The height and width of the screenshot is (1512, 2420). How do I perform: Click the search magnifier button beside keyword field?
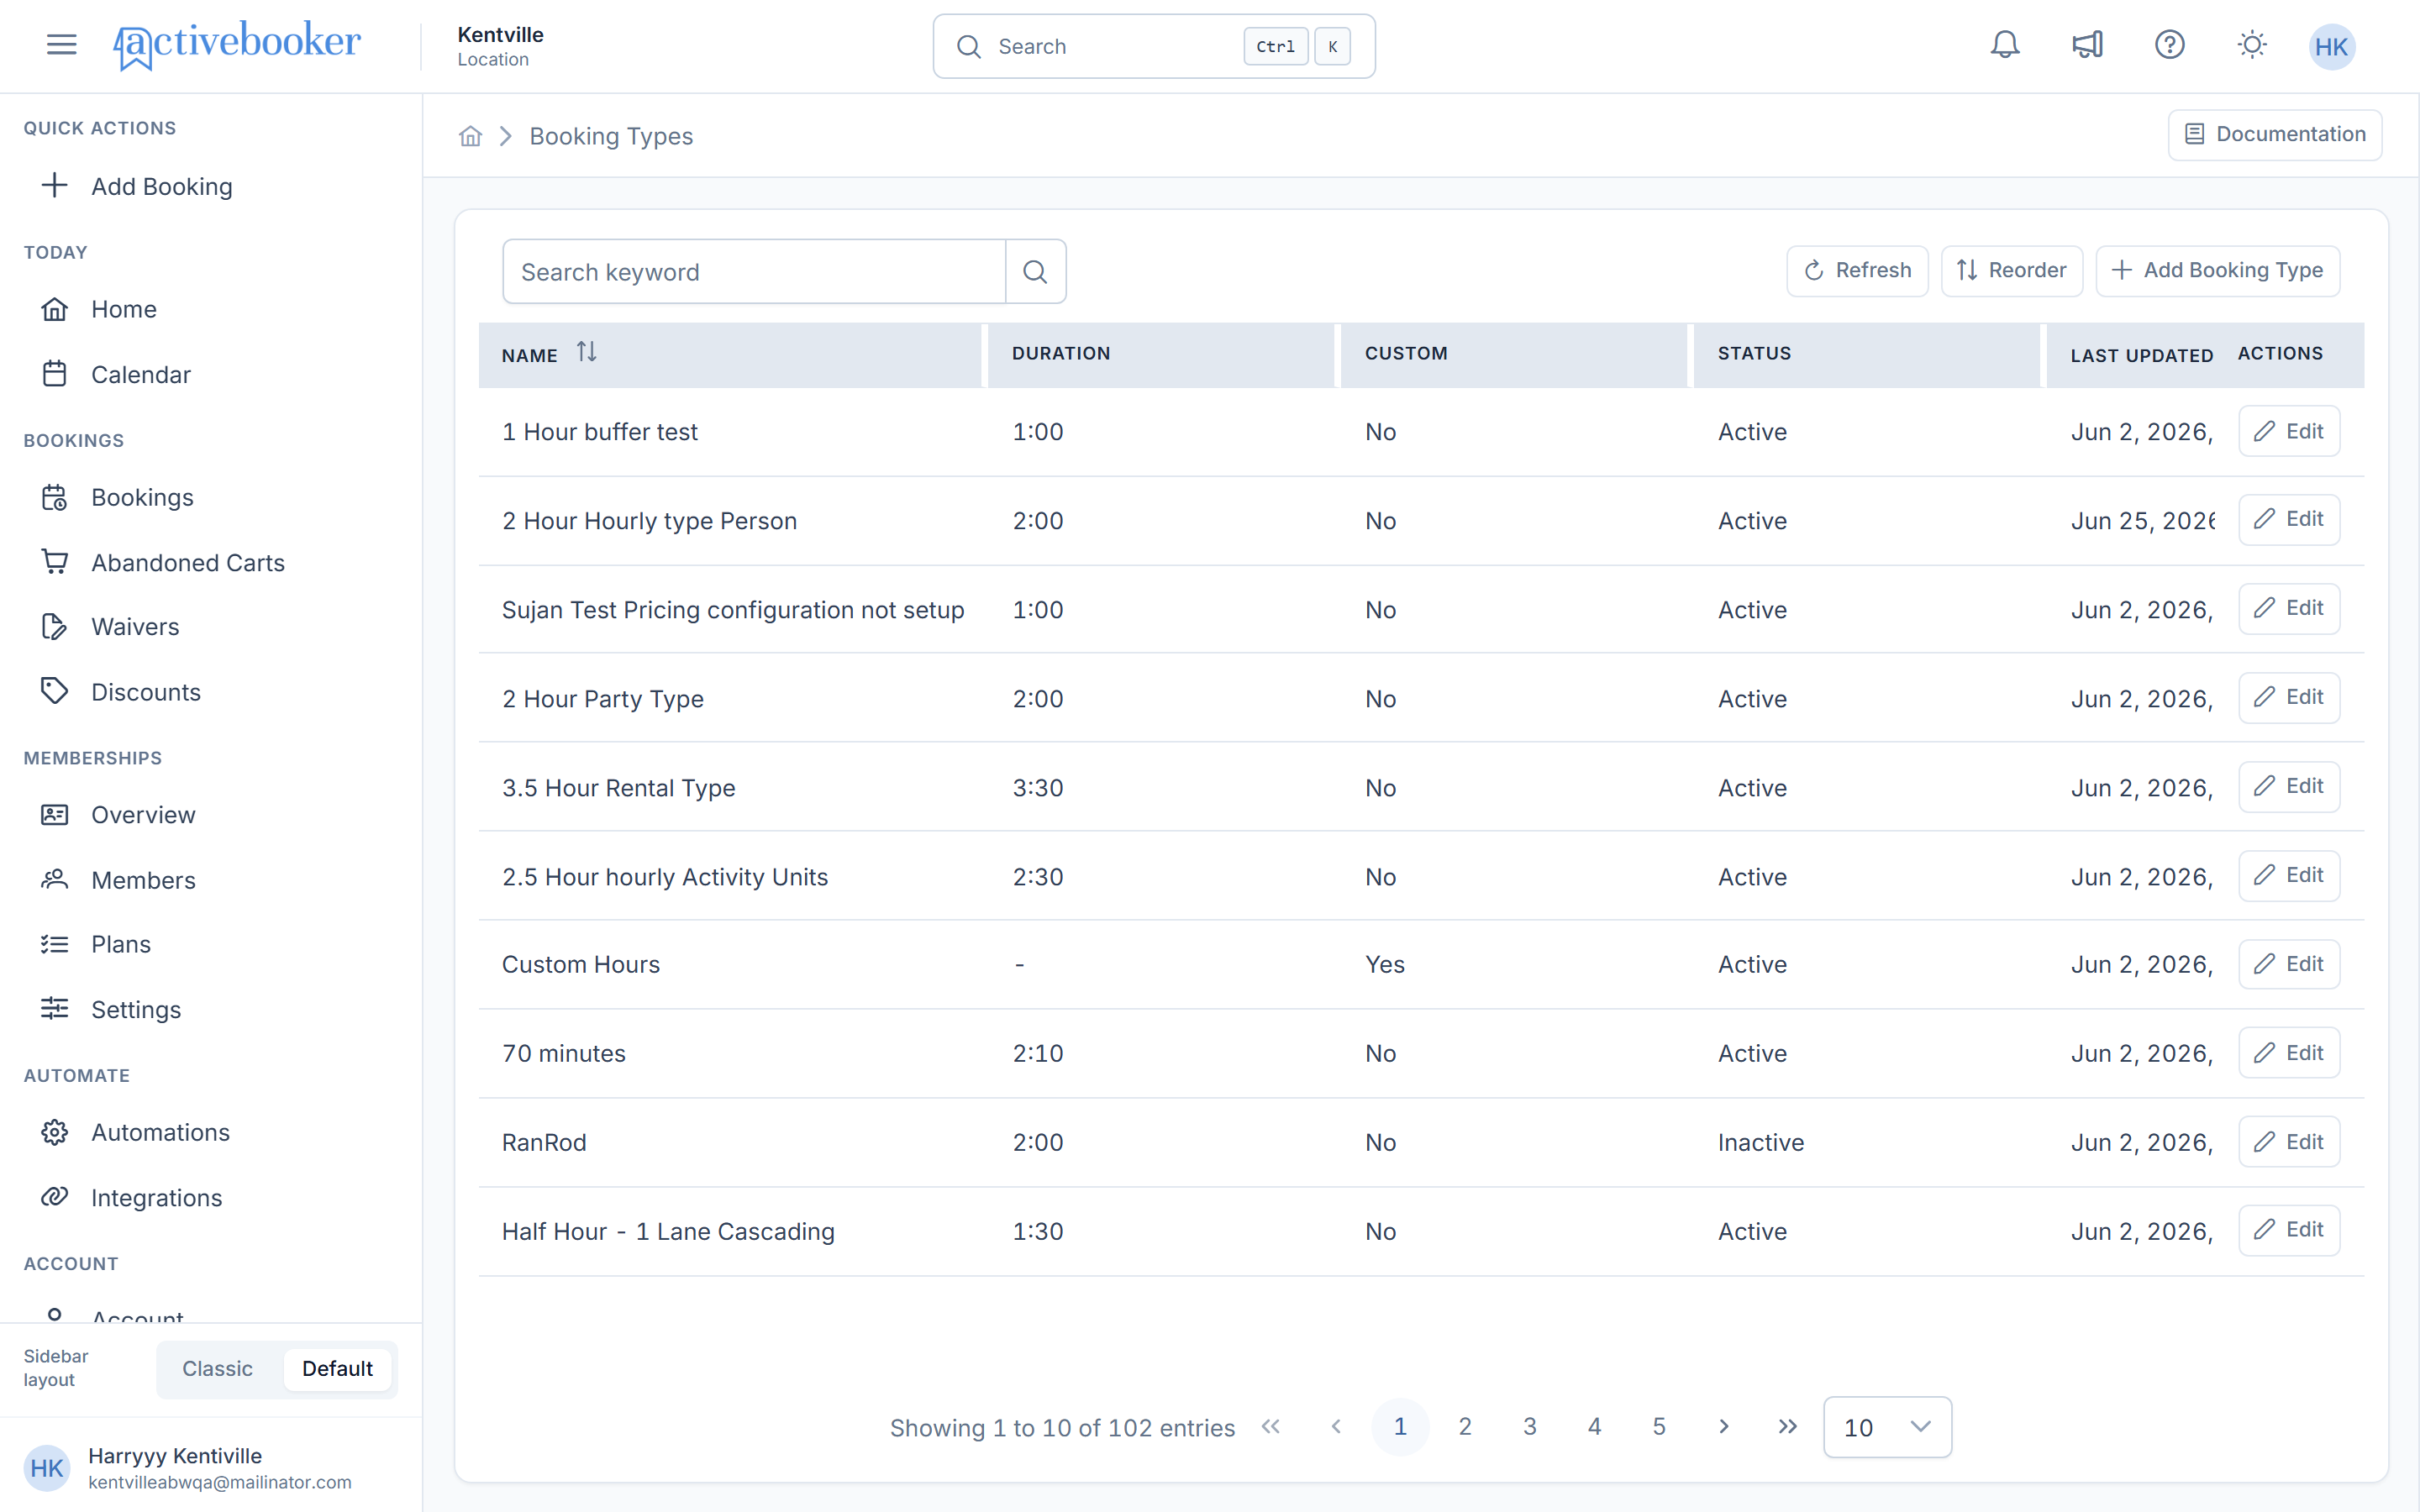[x=1035, y=271]
